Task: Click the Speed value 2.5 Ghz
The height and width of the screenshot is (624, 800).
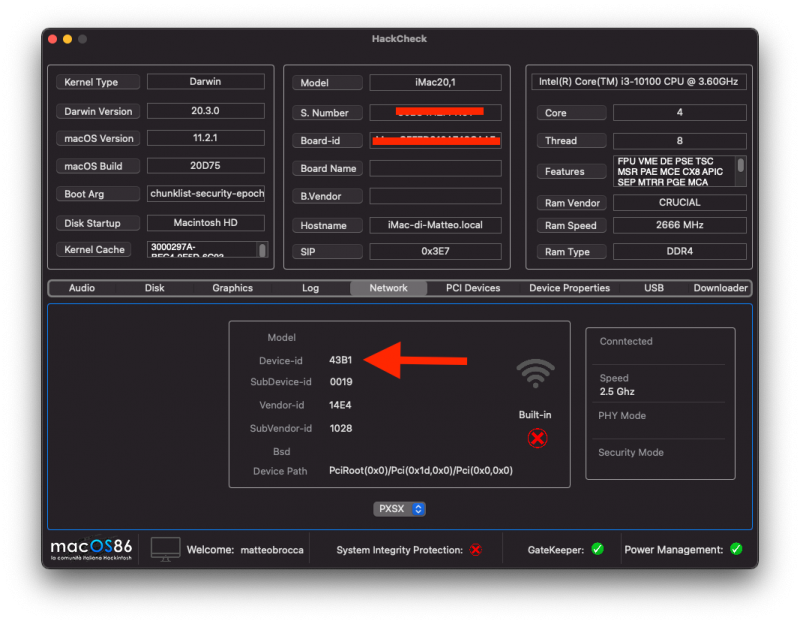Action: pos(617,392)
